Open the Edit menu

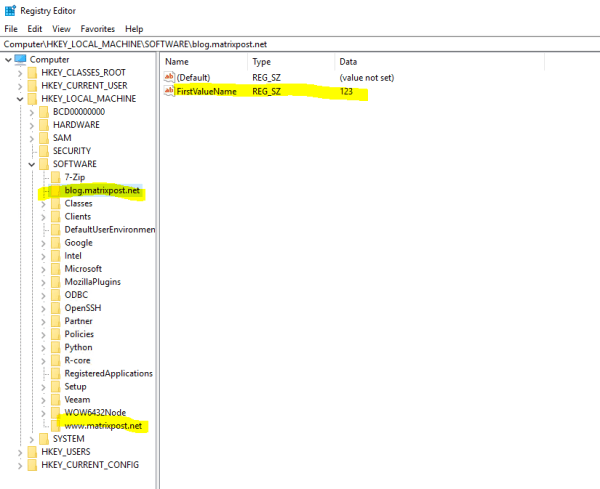pos(34,29)
